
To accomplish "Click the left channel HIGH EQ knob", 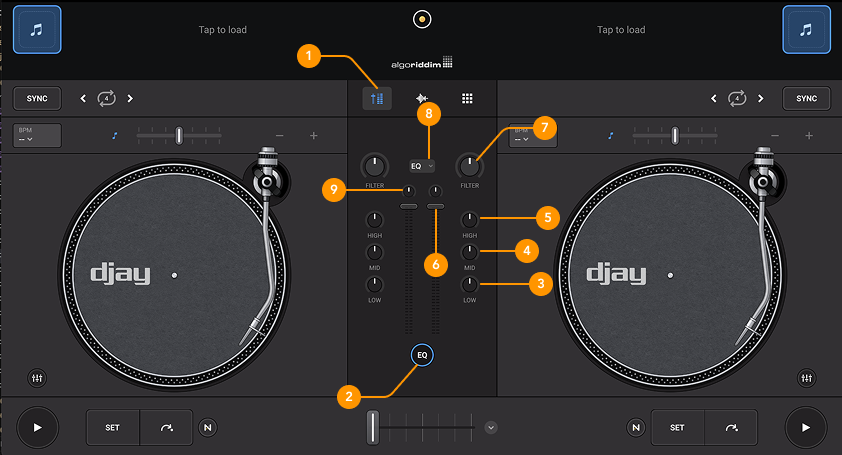I will (x=374, y=220).
